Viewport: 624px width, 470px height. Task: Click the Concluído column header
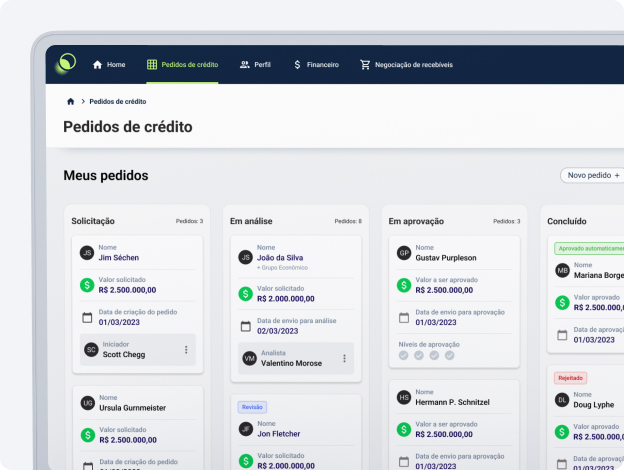pyautogui.click(x=567, y=221)
